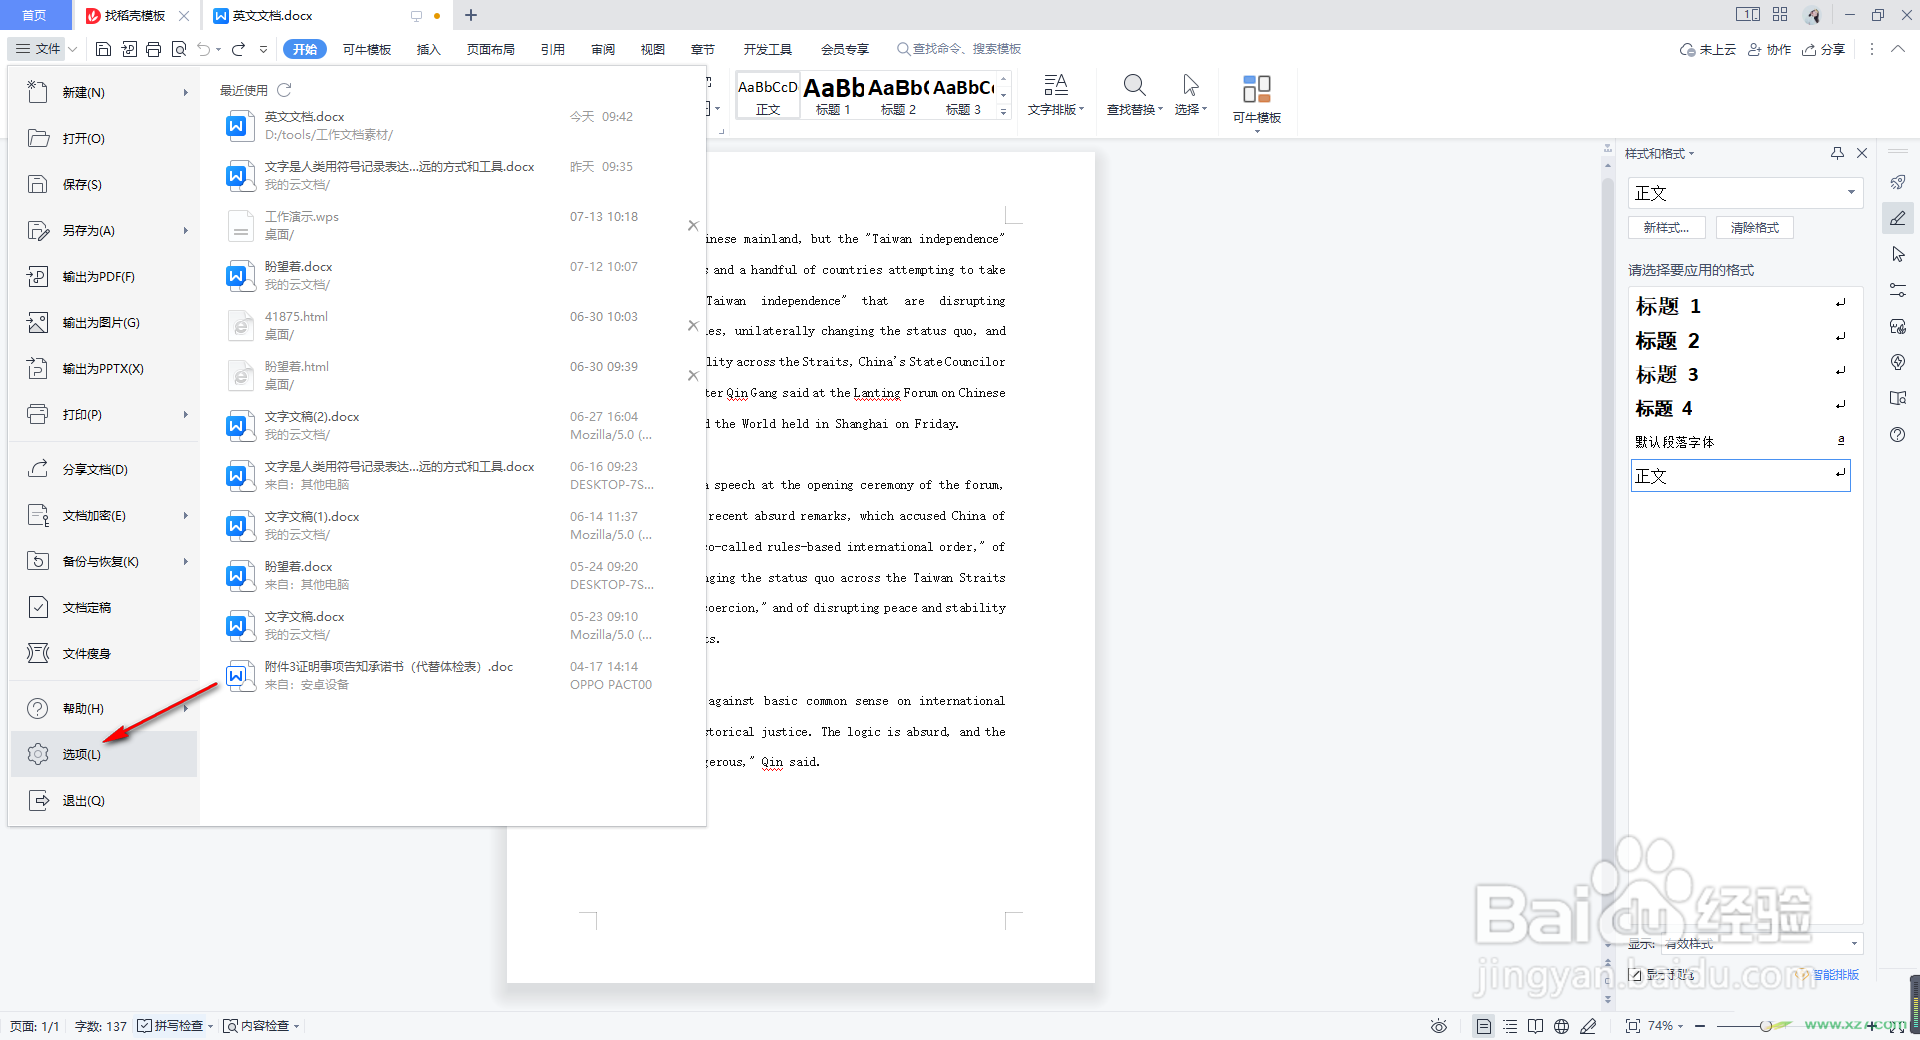Click the settings sliders sidebar icon
This screenshot has width=1920, height=1040.
click(x=1898, y=290)
